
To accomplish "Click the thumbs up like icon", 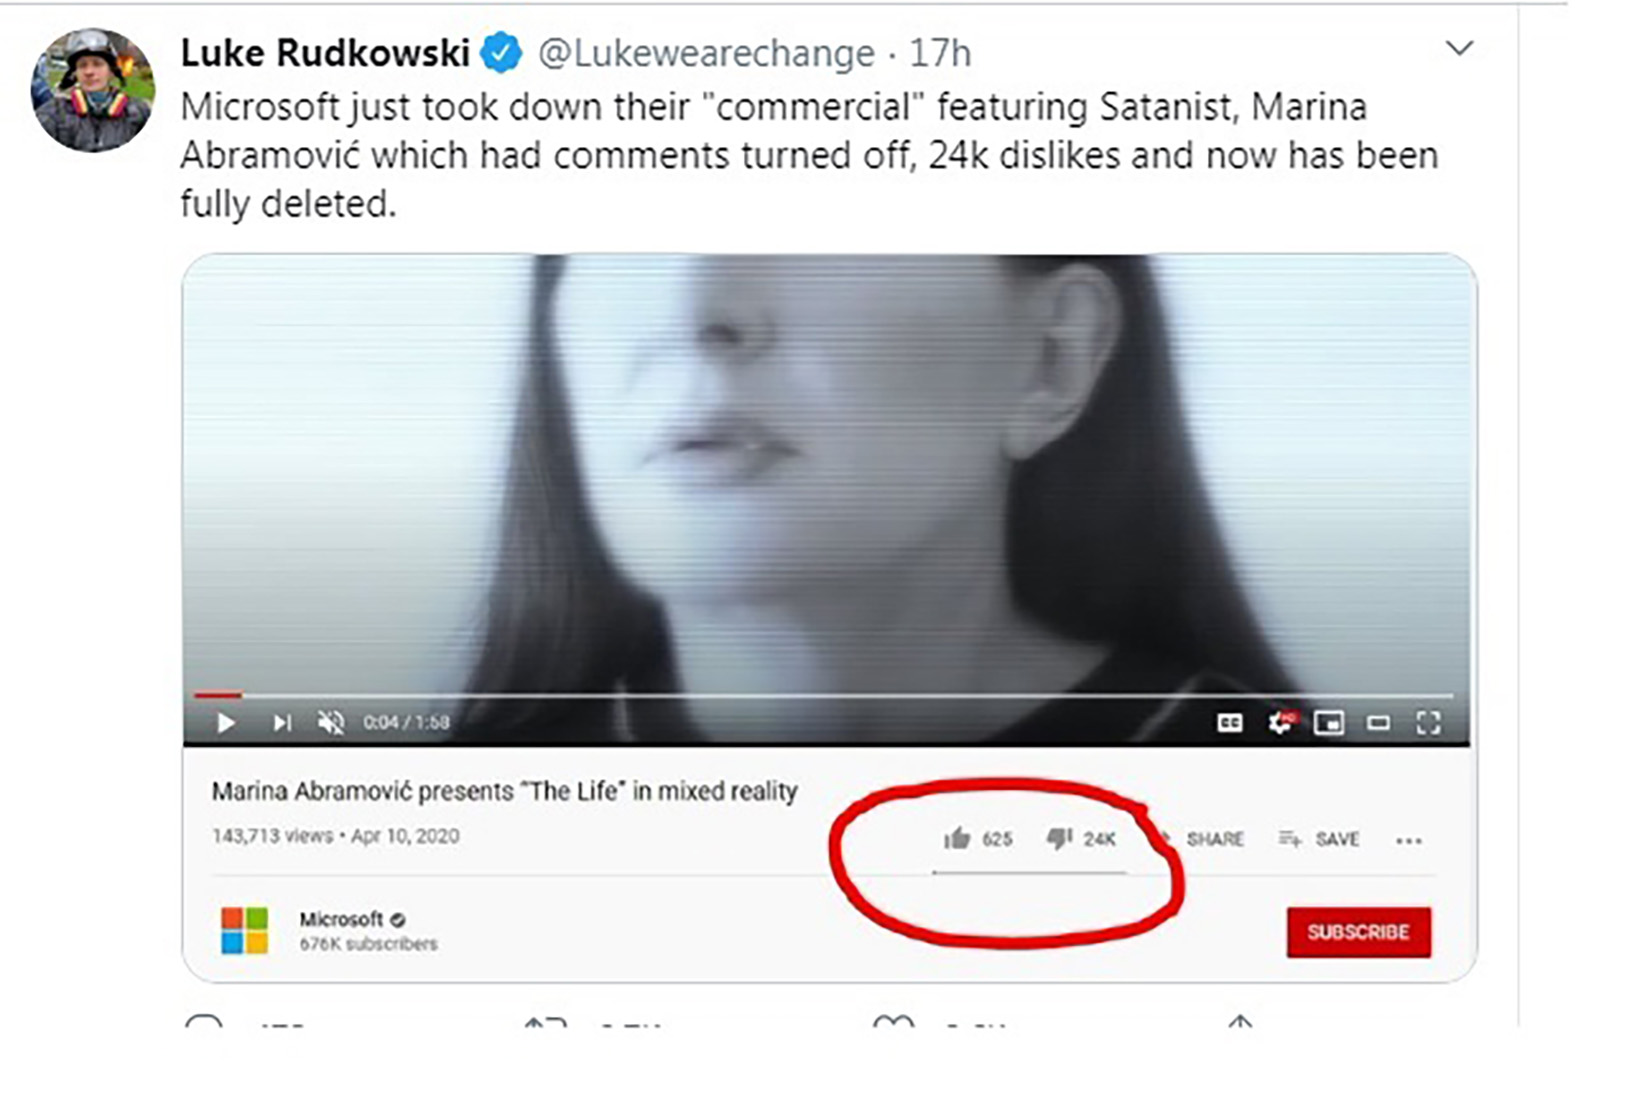I will [x=957, y=838].
